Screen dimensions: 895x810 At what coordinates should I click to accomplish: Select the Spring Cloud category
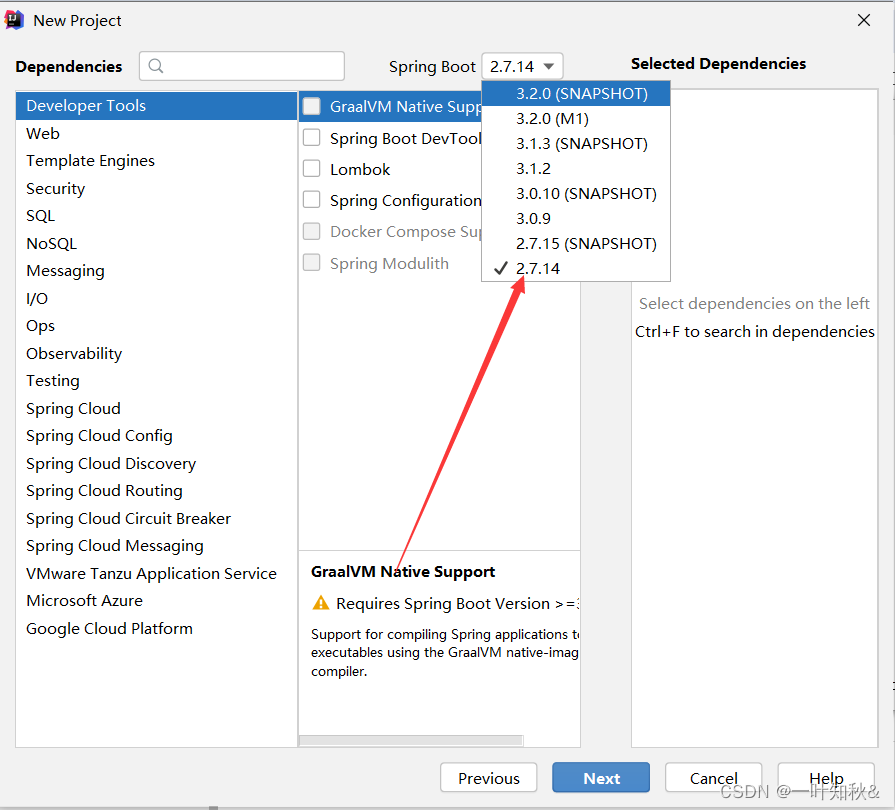point(156,409)
